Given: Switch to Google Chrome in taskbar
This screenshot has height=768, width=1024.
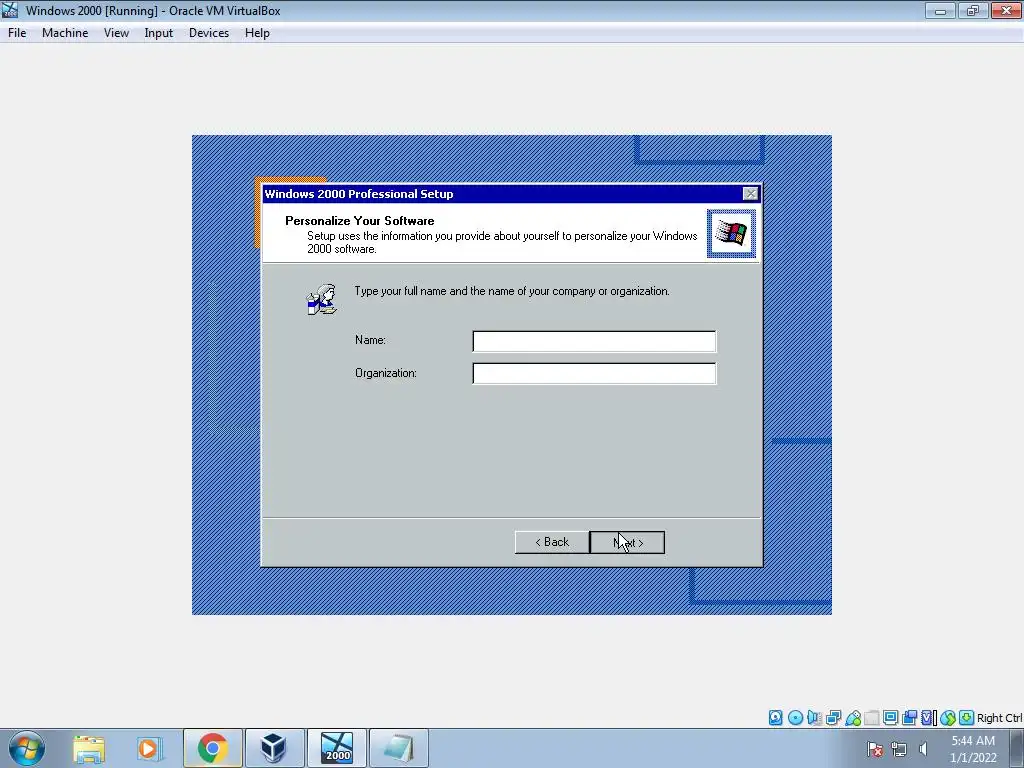Looking at the screenshot, I should pos(212,748).
